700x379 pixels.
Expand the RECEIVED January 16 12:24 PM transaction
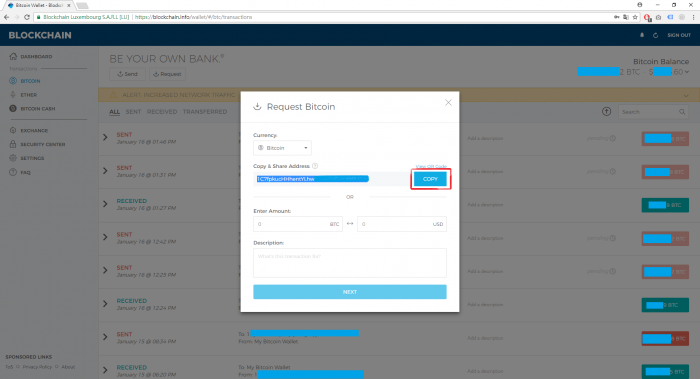click(x=105, y=304)
